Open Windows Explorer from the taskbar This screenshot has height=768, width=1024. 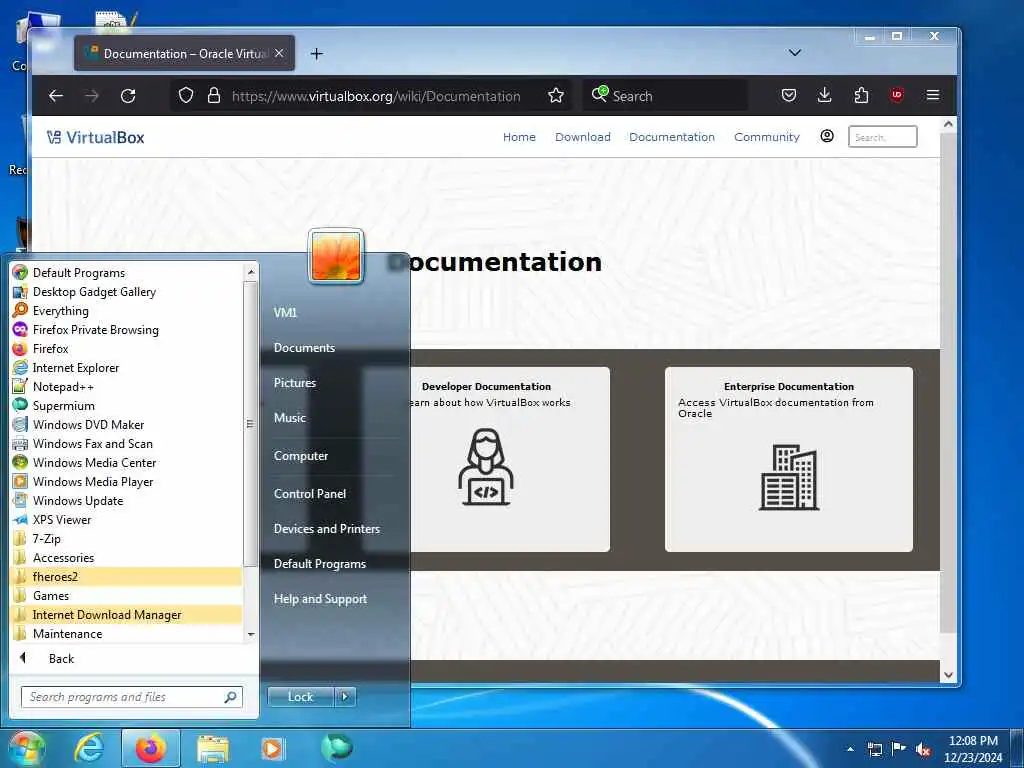click(x=213, y=749)
